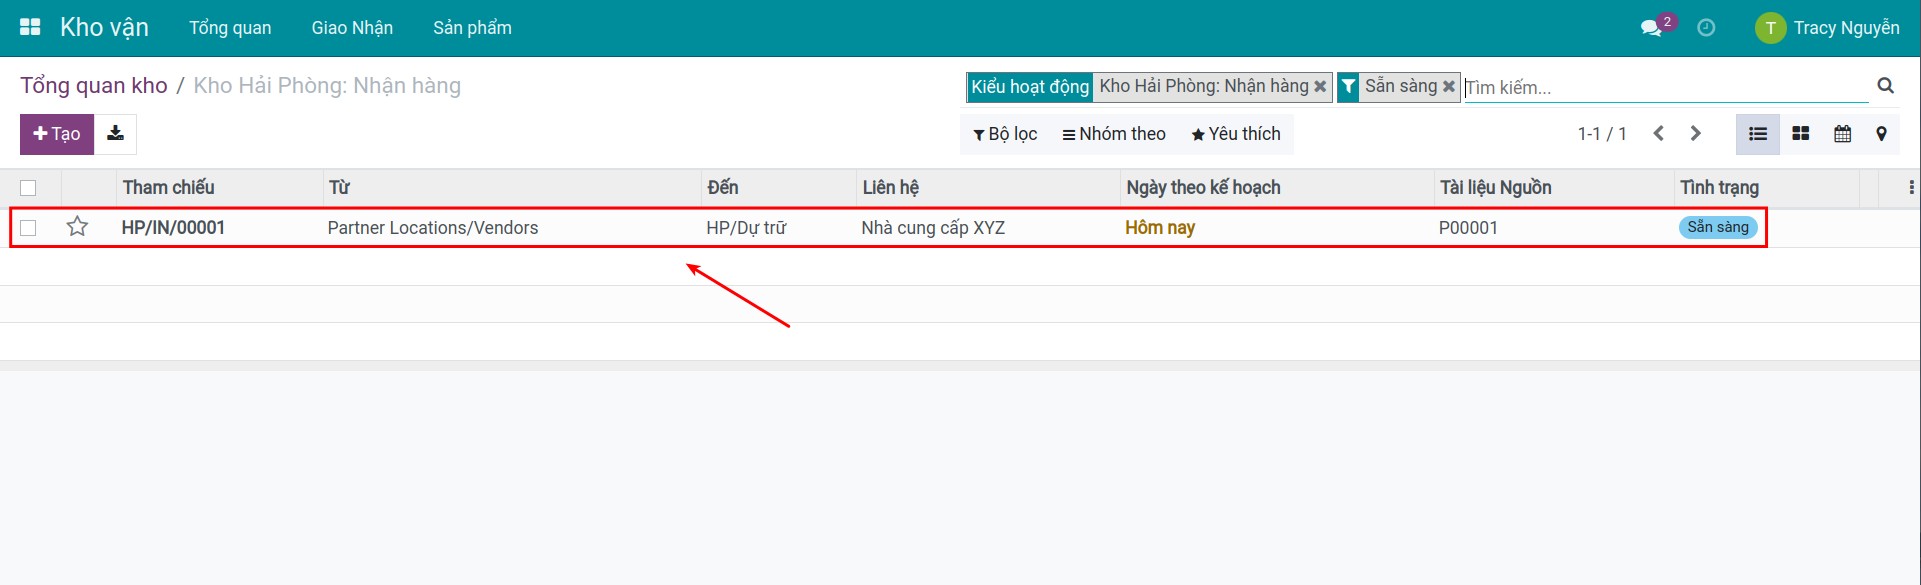Open the apps grid home menu
This screenshot has height=585, width=1921.
30,27
